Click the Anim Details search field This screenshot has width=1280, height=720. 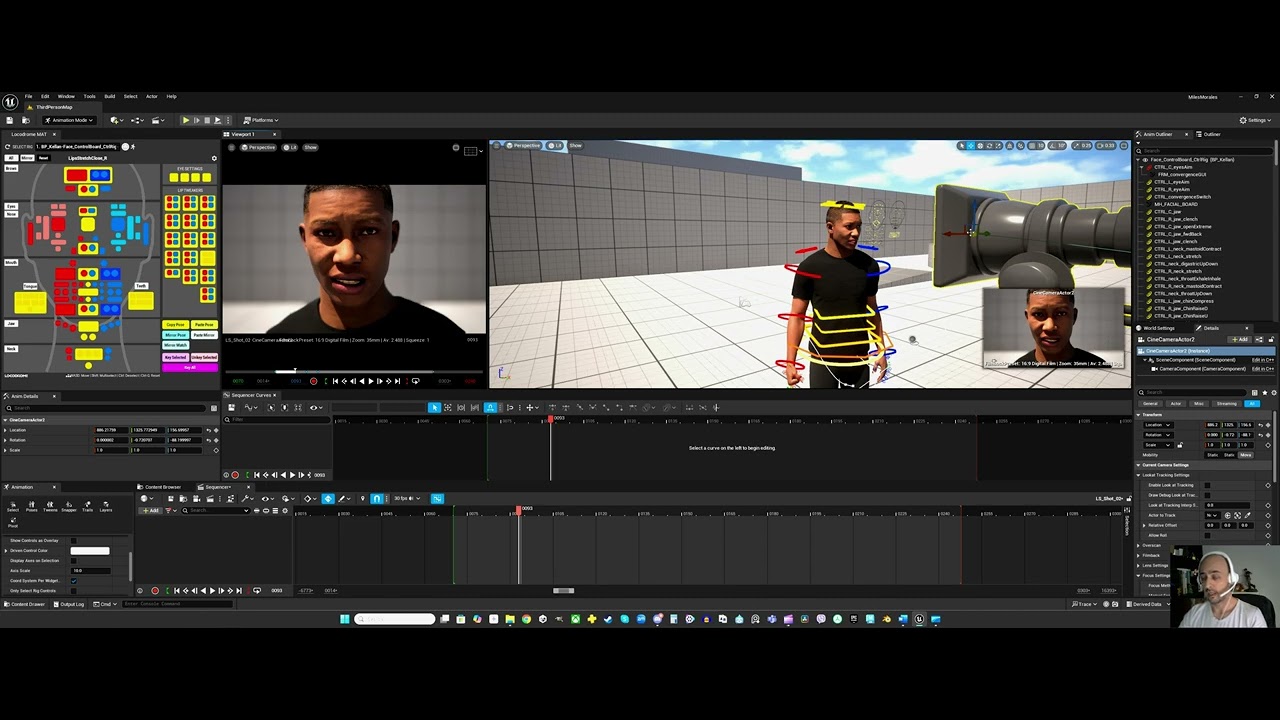[x=105, y=408]
